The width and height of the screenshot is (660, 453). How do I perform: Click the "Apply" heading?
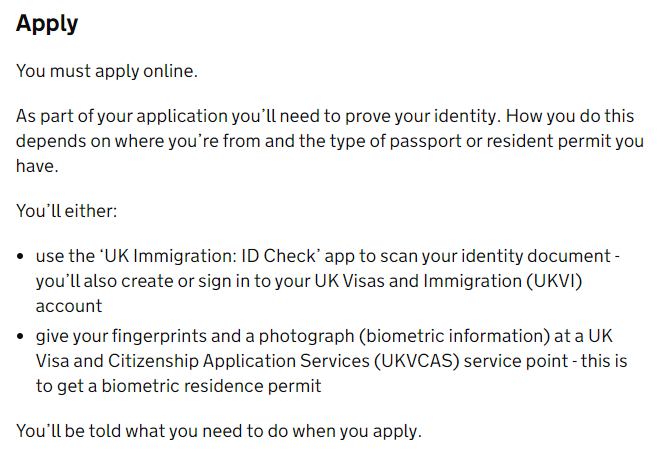[x=47, y=24]
